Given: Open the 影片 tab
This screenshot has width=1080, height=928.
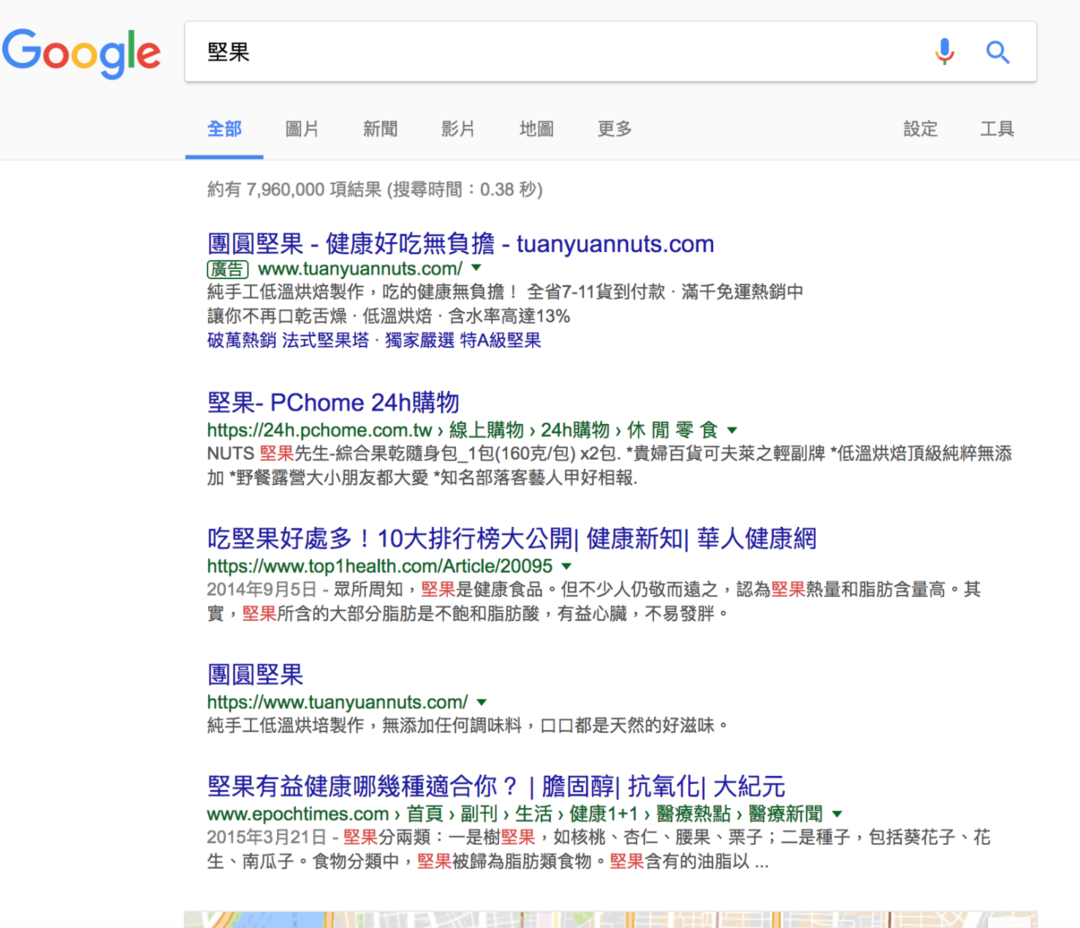Looking at the screenshot, I should click(x=458, y=129).
